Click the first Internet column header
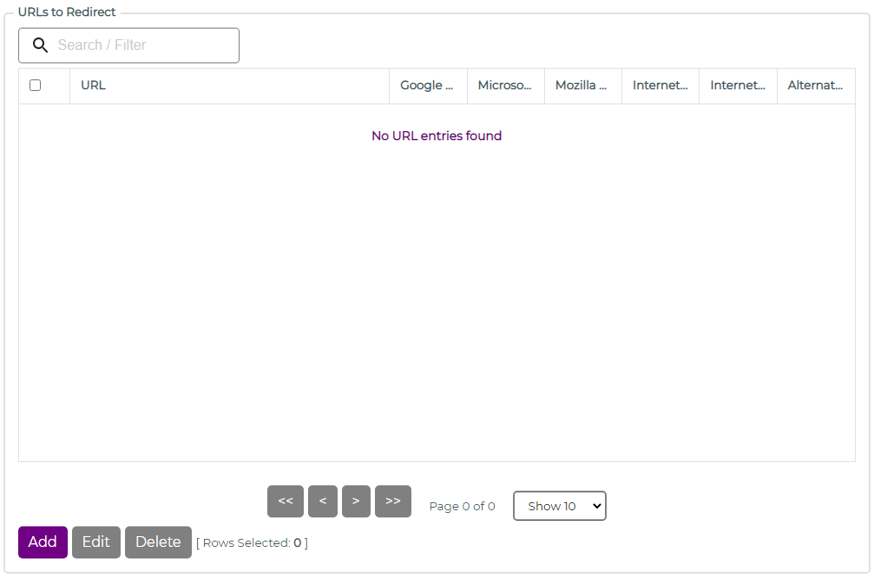The image size is (874, 579). [659, 85]
